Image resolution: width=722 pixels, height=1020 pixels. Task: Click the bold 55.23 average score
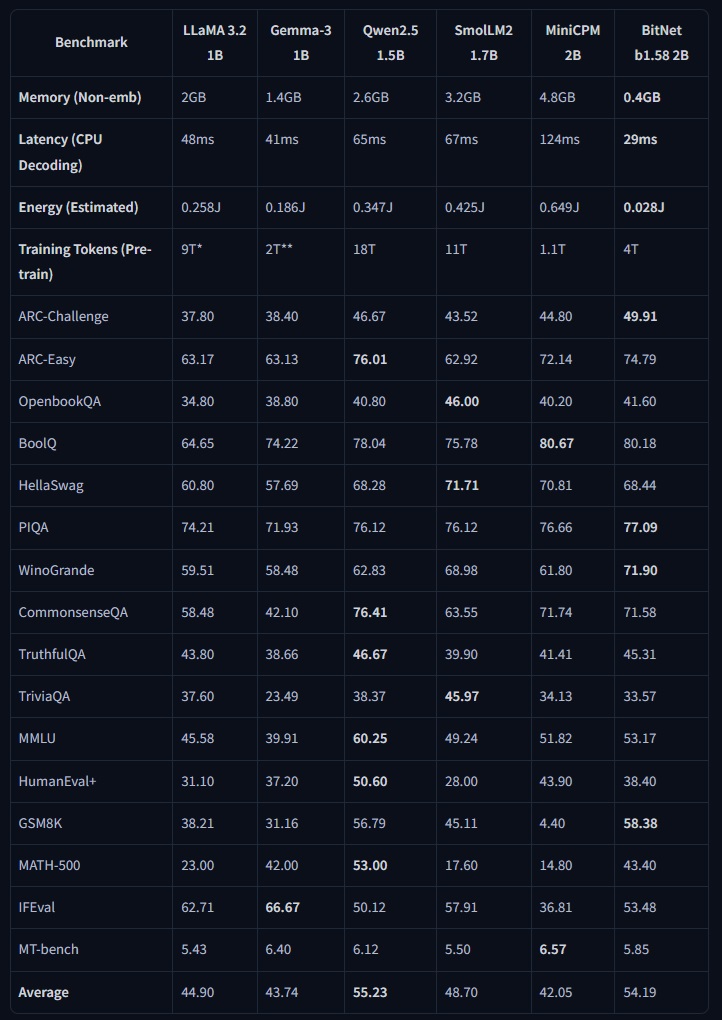pyautogui.click(x=370, y=992)
